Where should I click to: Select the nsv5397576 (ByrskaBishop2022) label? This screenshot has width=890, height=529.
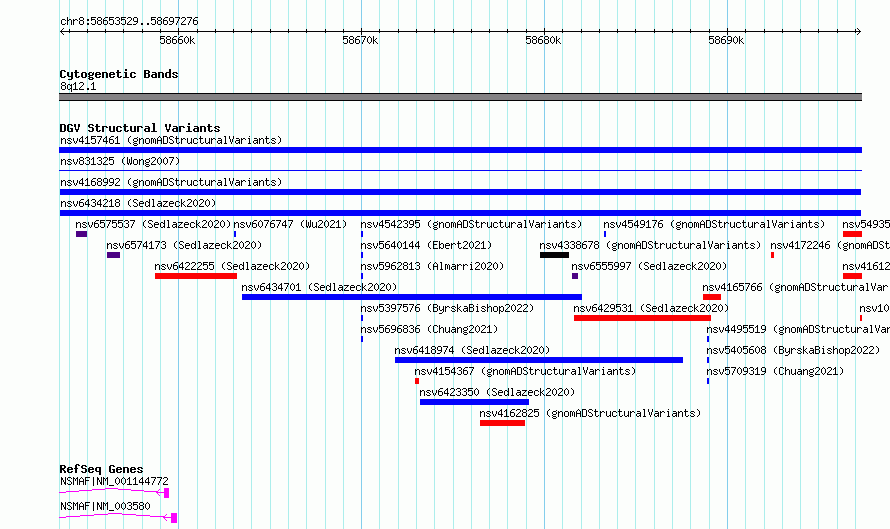pyautogui.click(x=447, y=308)
